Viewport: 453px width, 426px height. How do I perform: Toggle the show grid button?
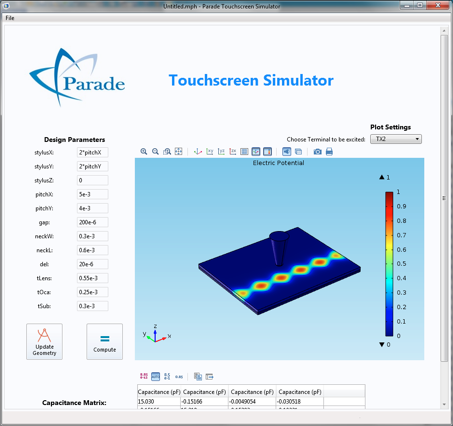(x=256, y=152)
